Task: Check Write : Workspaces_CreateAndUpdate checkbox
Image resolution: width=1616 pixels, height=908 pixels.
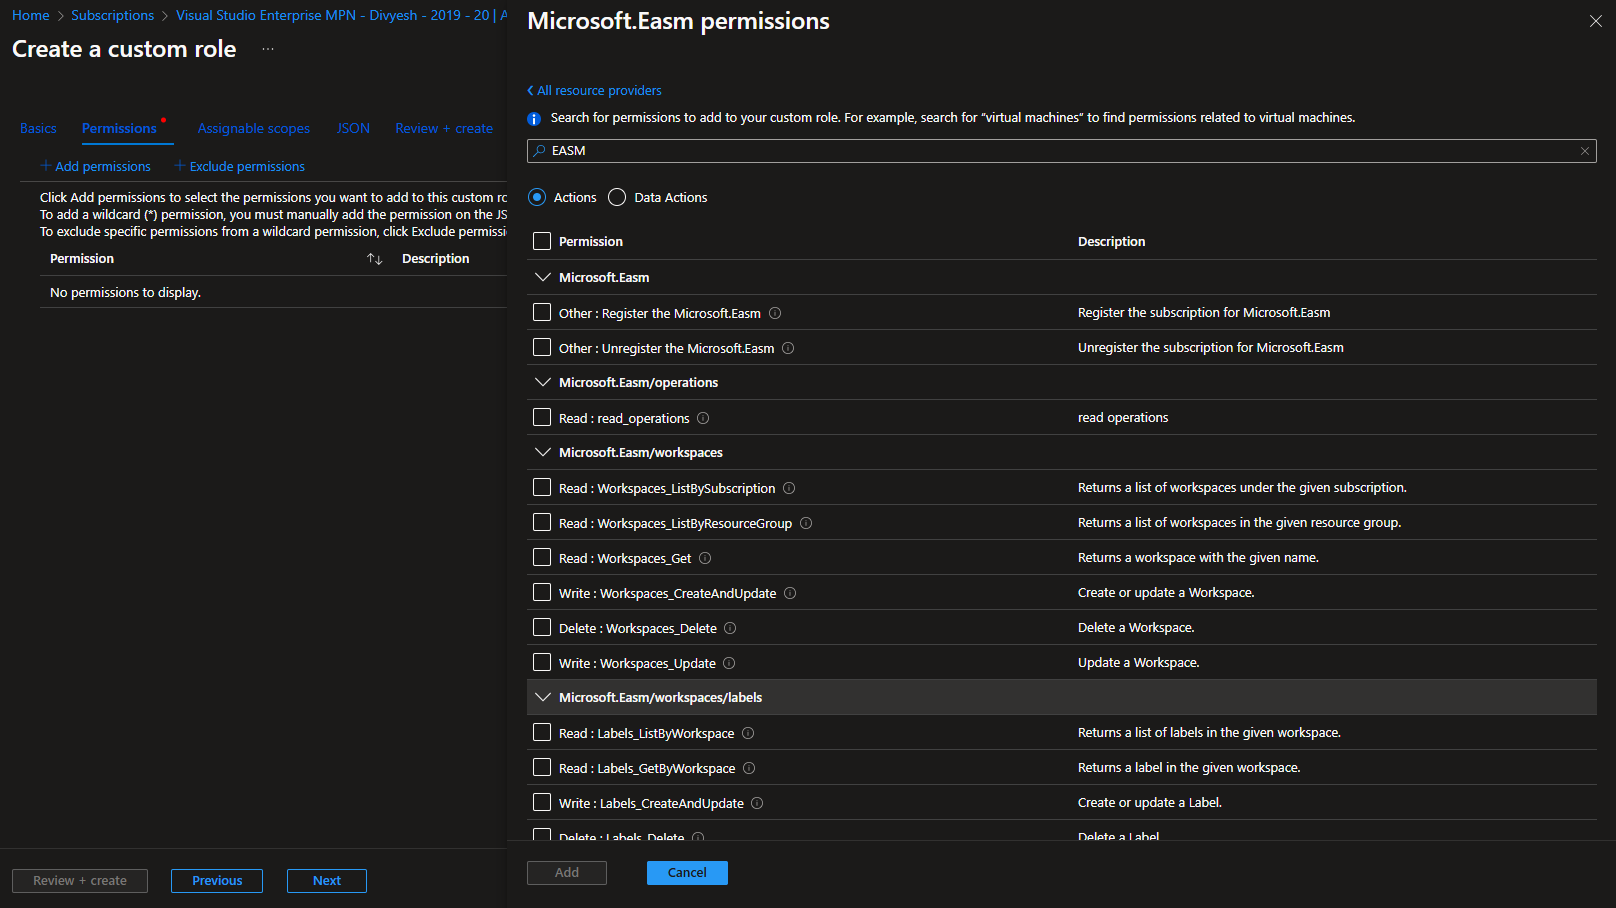Action: click(542, 592)
